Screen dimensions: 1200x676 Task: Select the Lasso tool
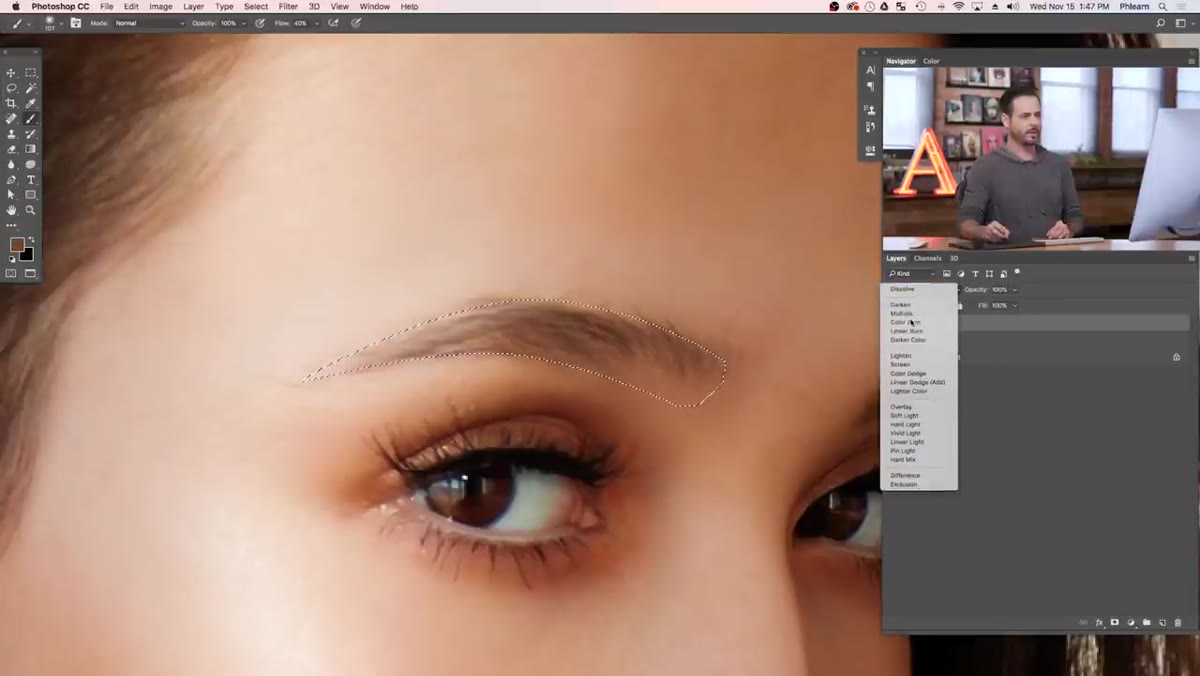(12, 88)
